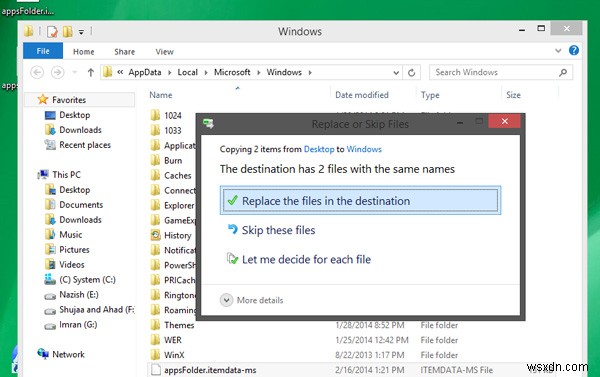Choose Skip these files option
Viewport: 600px width, 377px height.
click(x=271, y=230)
